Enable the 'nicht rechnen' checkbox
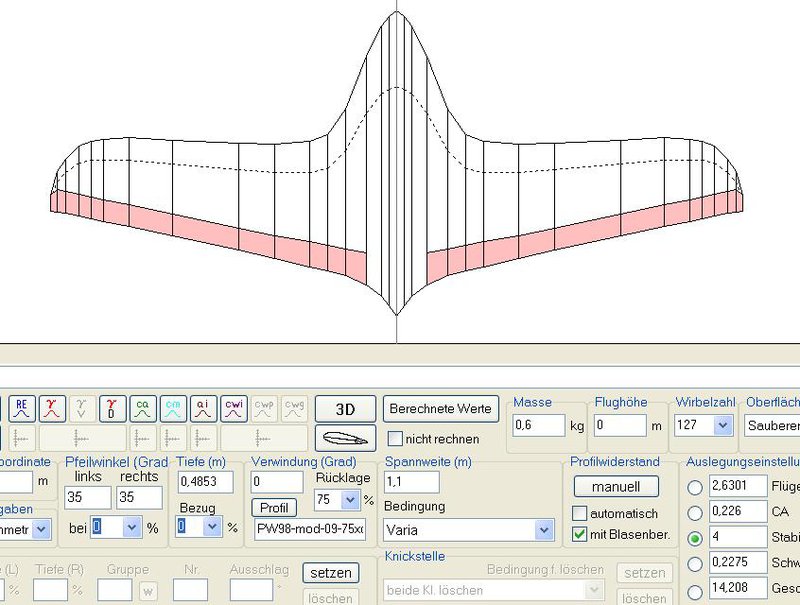The width and height of the screenshot is (800, 605). (395, 439)
